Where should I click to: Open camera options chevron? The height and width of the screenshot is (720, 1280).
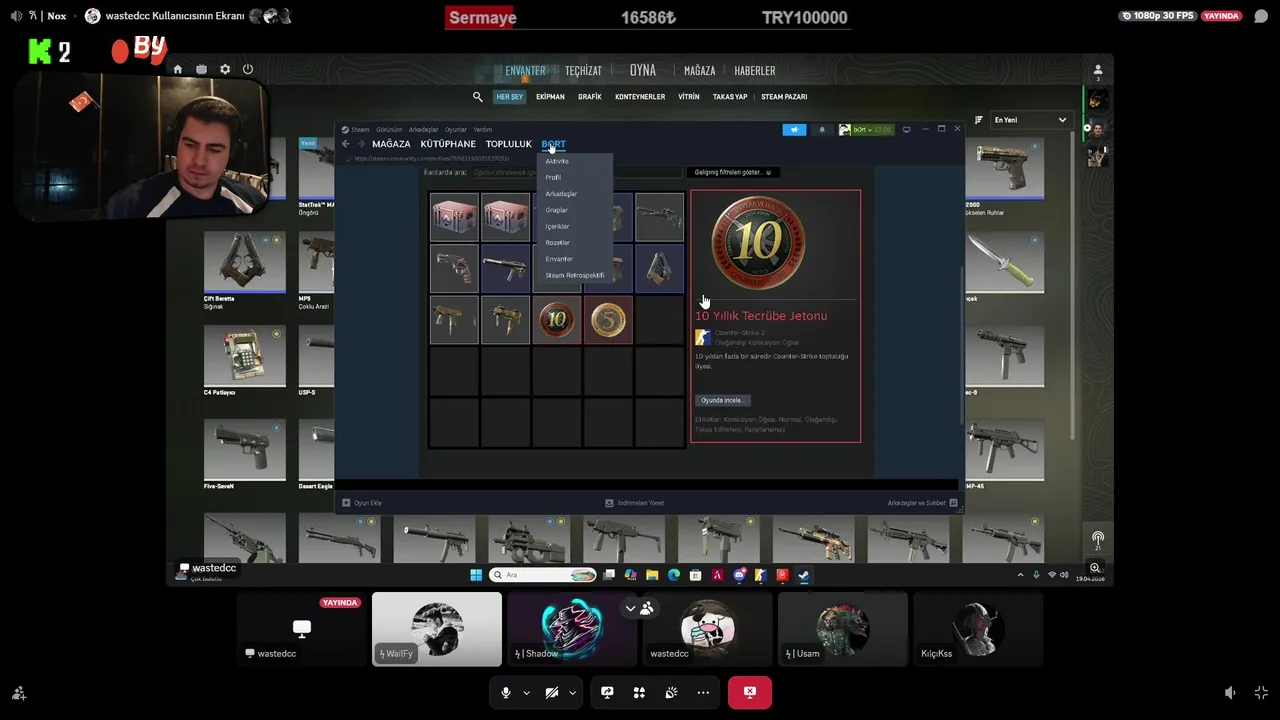pos(572,693)
